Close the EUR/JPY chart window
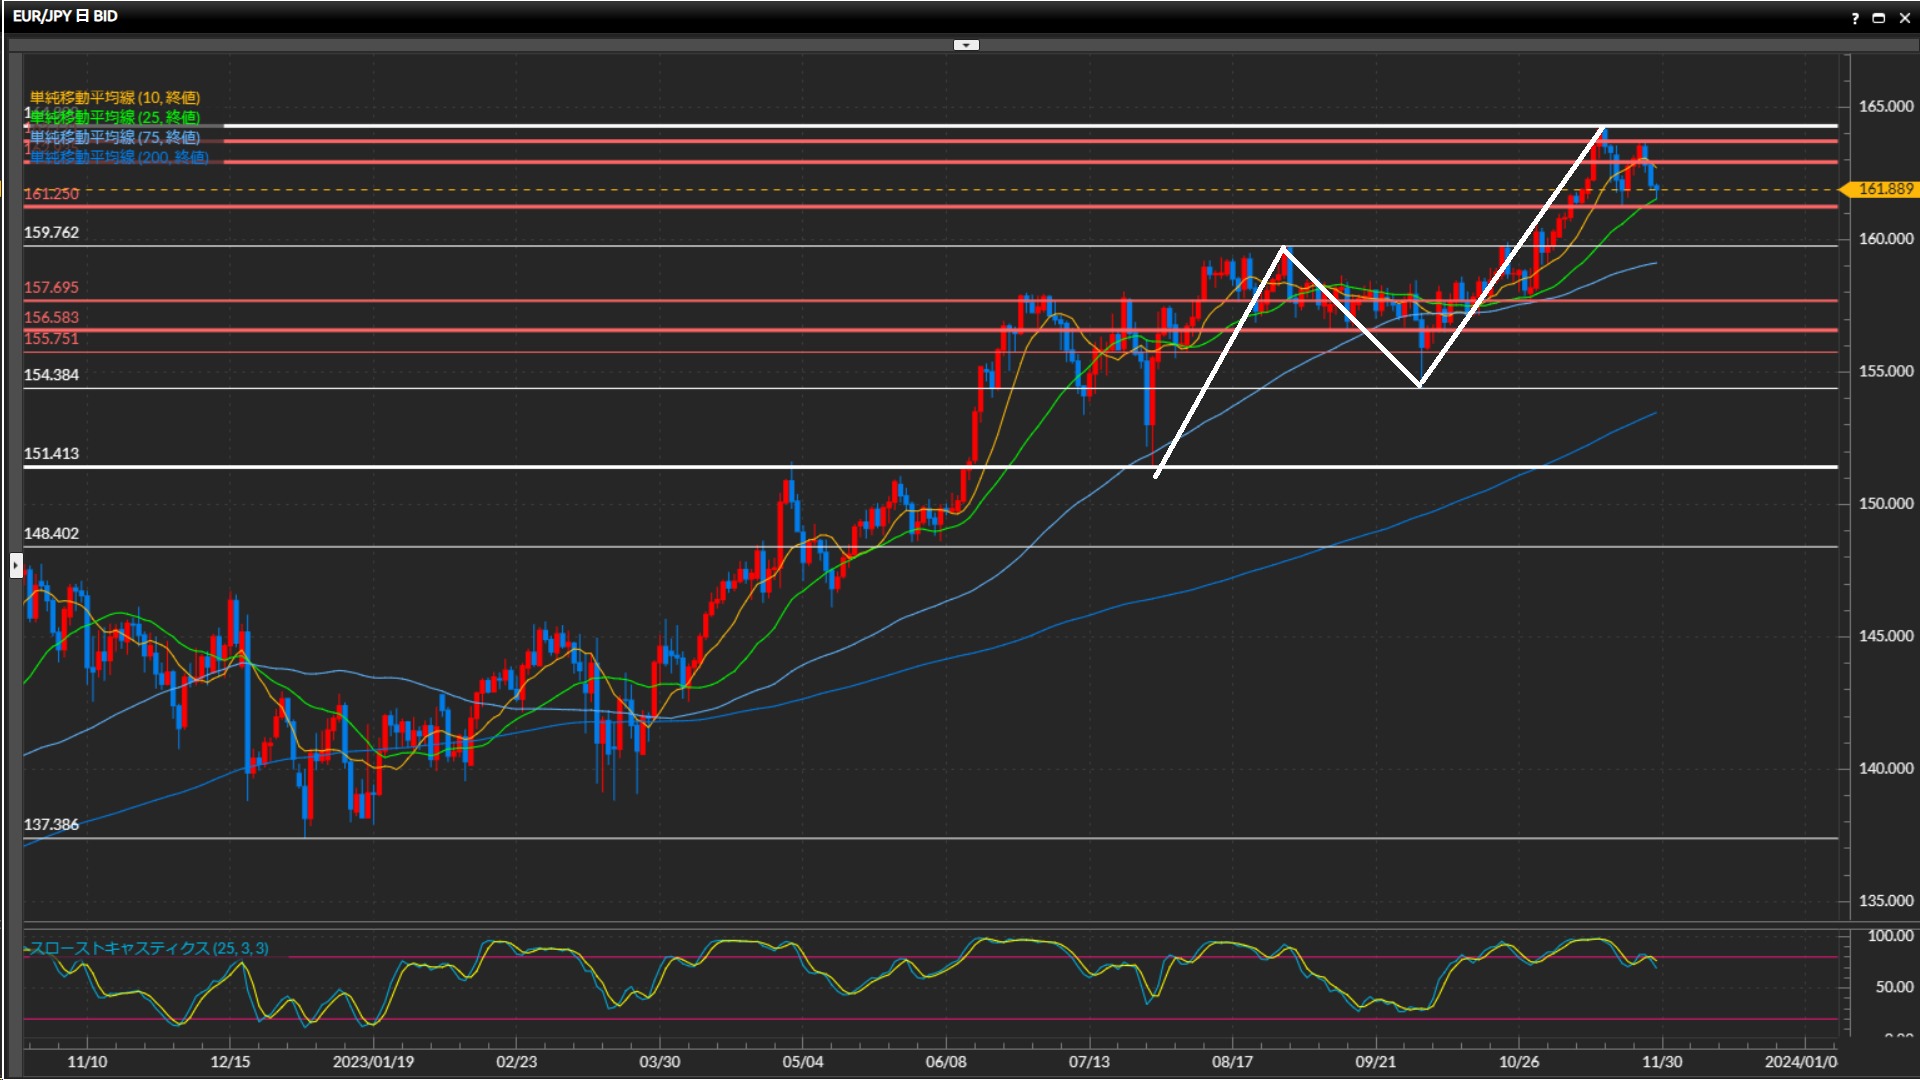Screen dimensions: 1920x1080 tap(1904, 18)
